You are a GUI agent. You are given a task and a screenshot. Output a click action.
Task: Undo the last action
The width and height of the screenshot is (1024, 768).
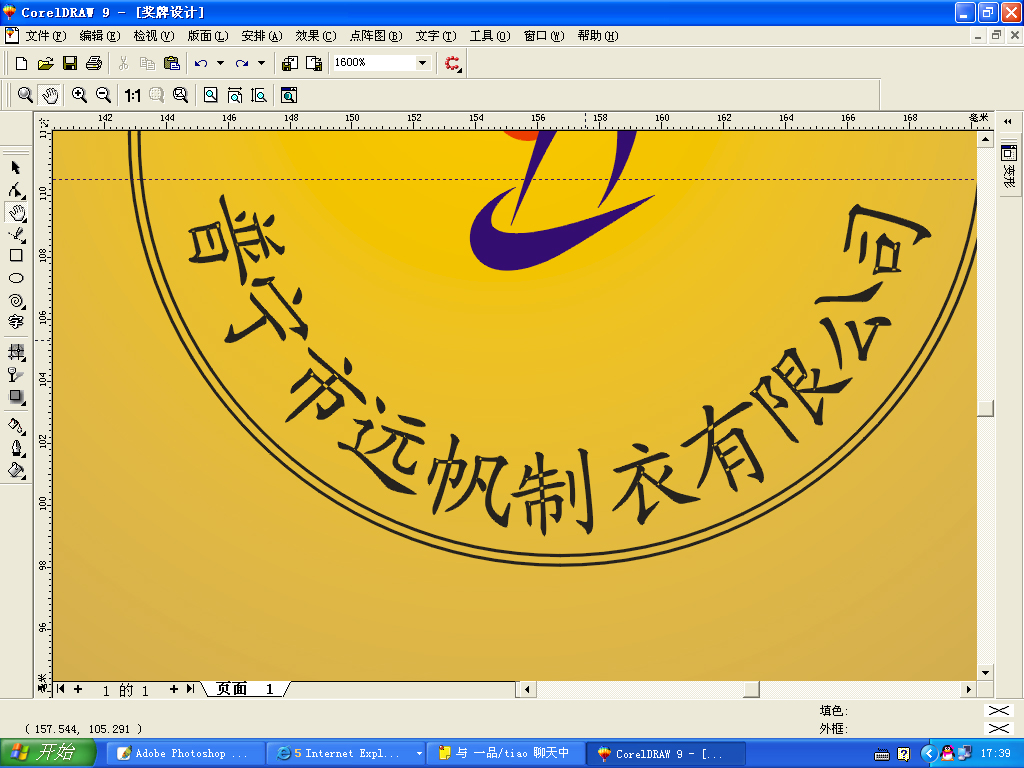pyautogui.click(x=200, y=63)
